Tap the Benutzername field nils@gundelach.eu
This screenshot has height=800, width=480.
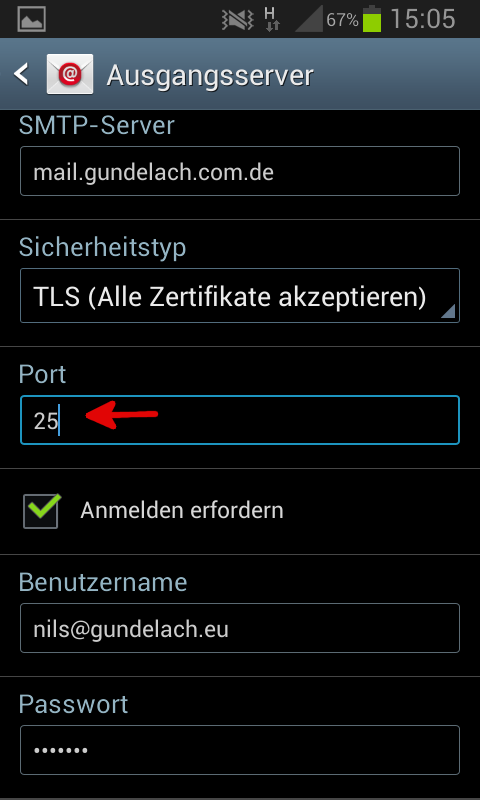click(x=240, y=628)
